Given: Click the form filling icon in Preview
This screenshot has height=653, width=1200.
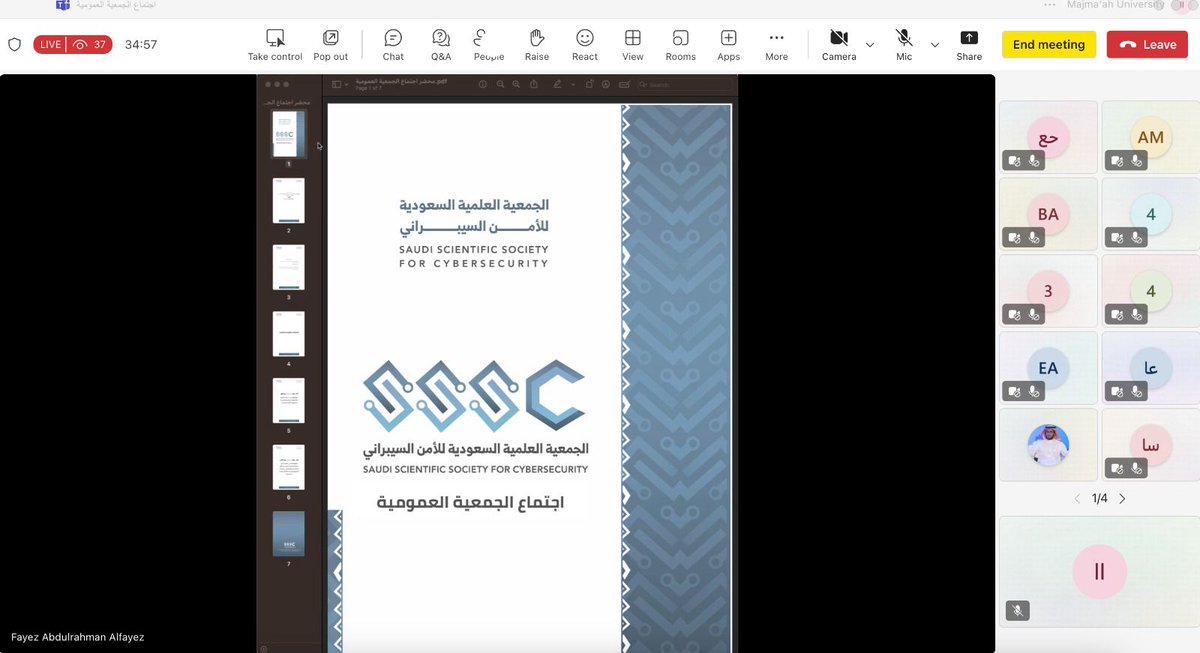Looking at the screenshot, I should (x=624, y=85).
